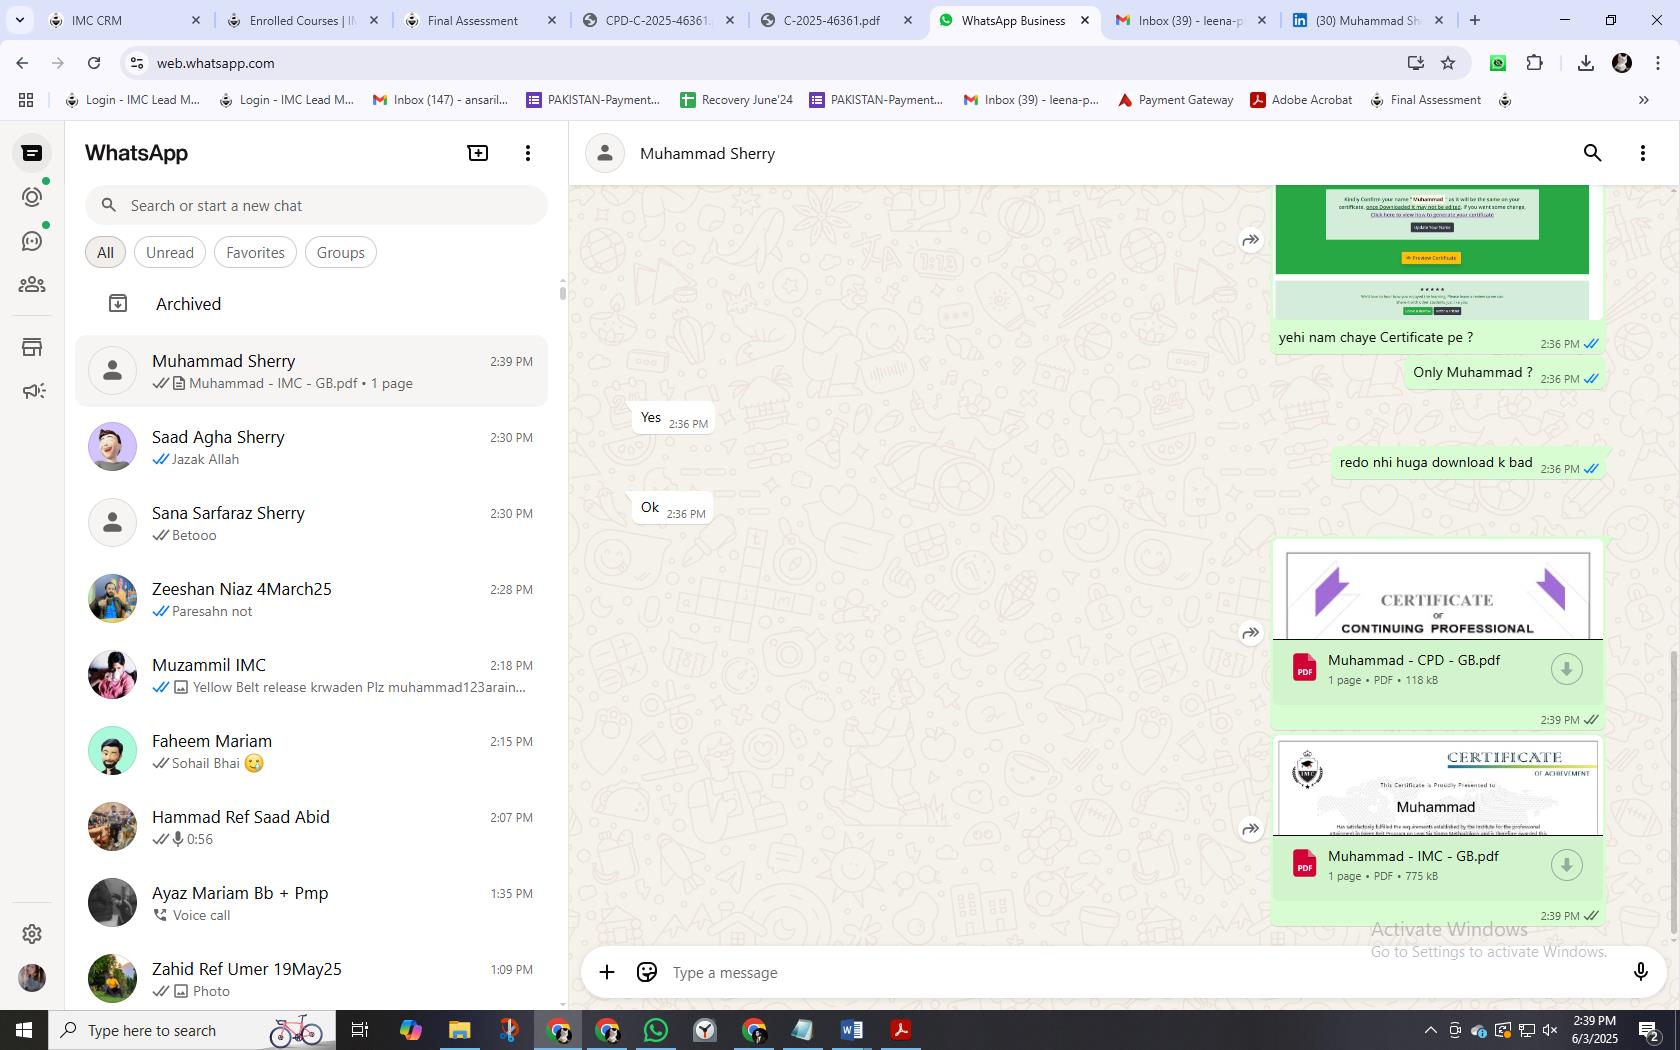Open the Hammad Ref Saad Abid chat
The height and width of the screenshot is (1050, 1680).
pyautogui.click(x=311, y=827)
